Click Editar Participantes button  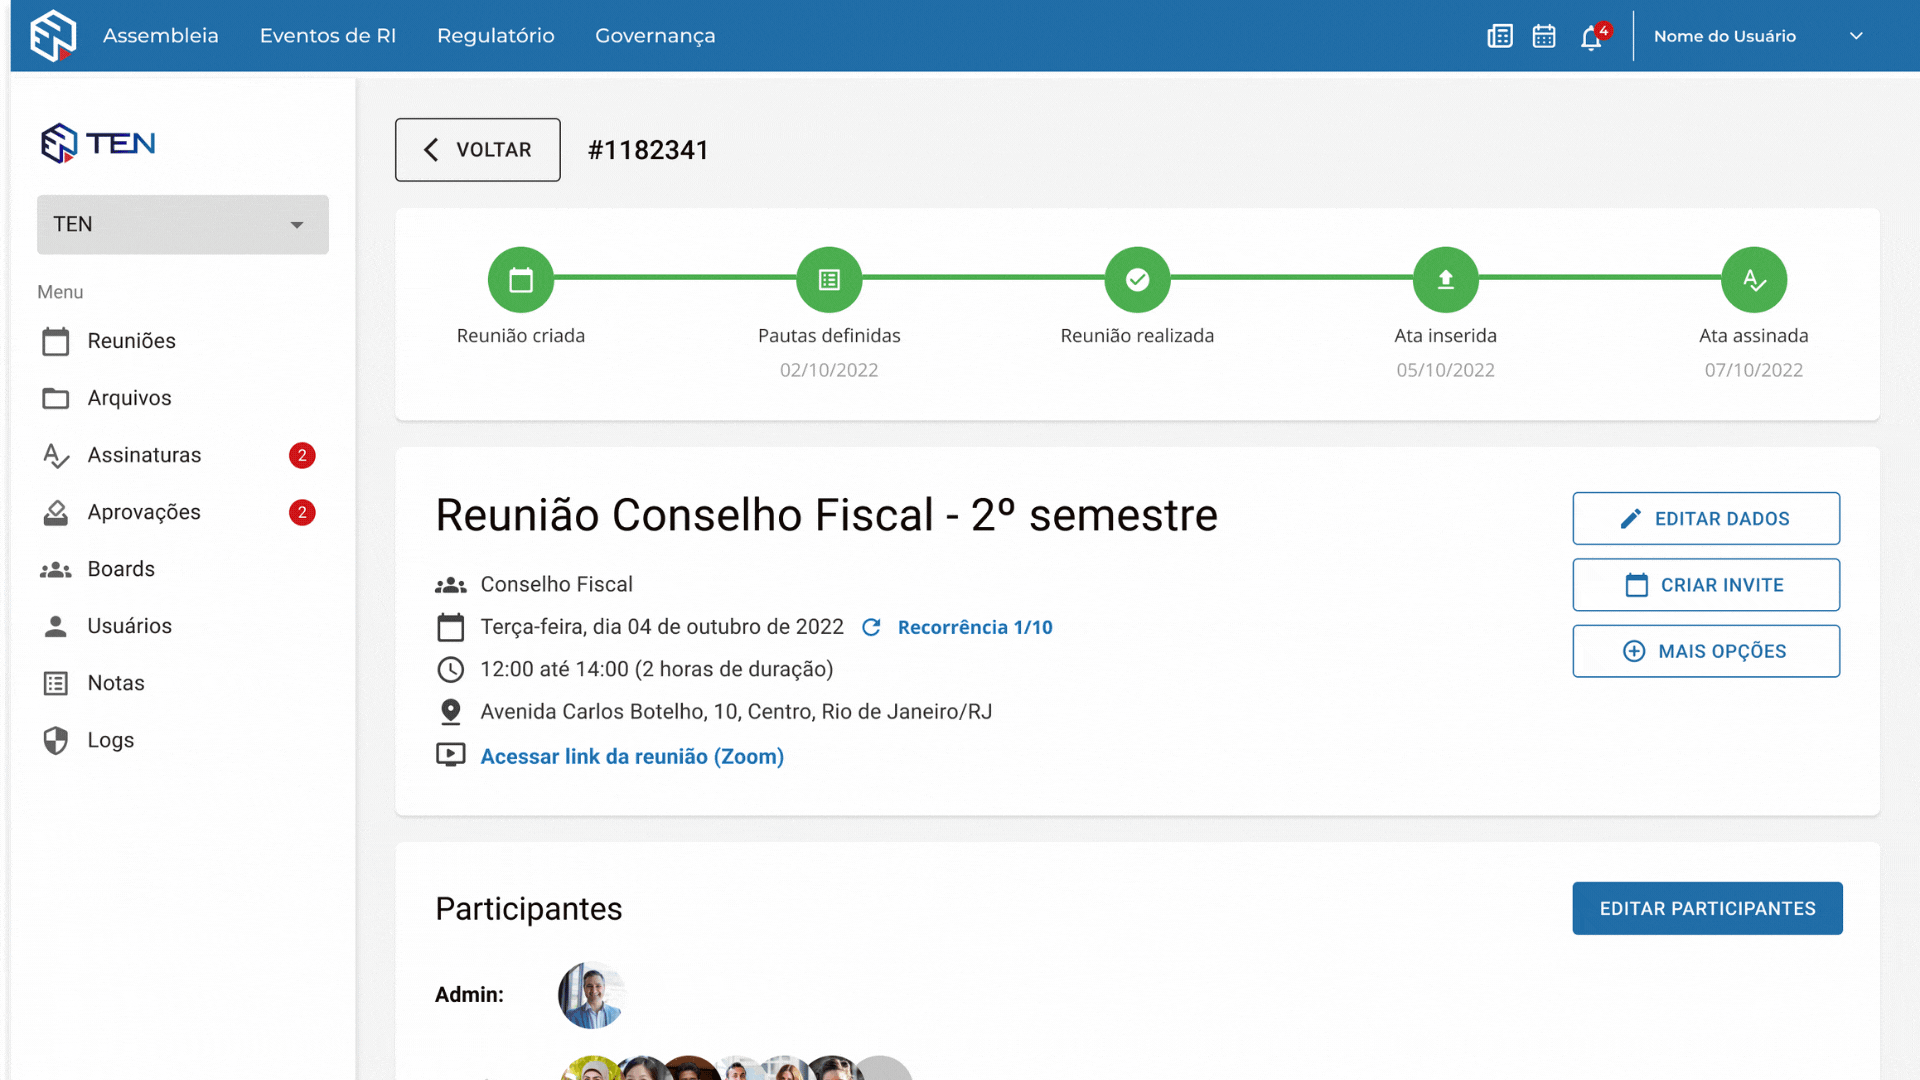1707,908
